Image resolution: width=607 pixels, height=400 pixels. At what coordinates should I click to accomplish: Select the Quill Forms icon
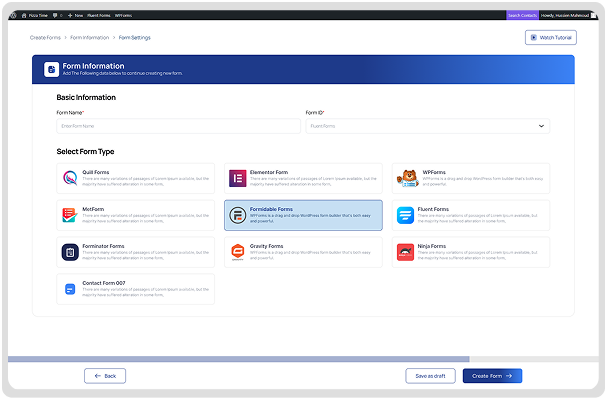click(x=70, y=179)
